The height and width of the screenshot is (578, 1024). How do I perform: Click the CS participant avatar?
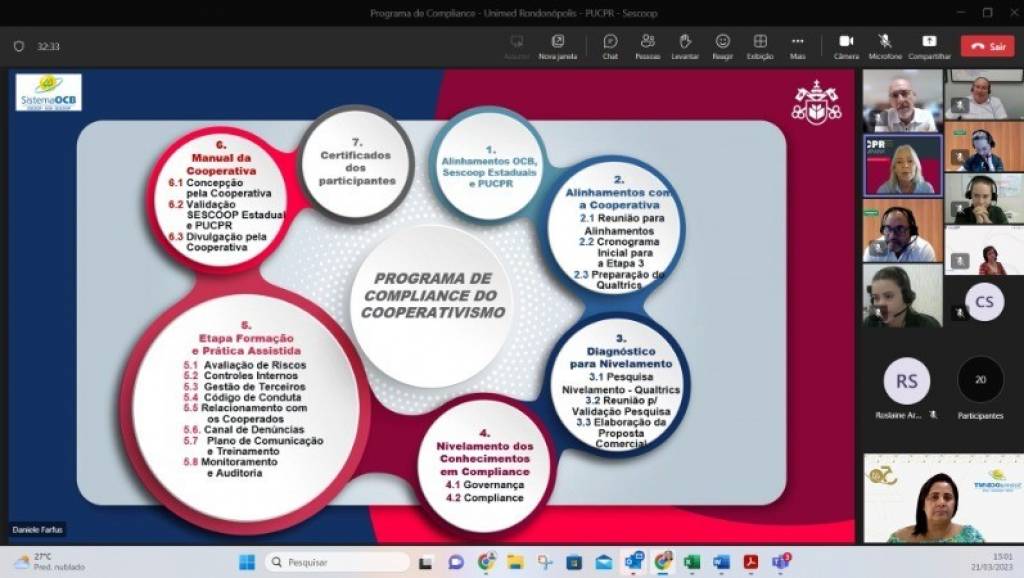pos(984,302)
